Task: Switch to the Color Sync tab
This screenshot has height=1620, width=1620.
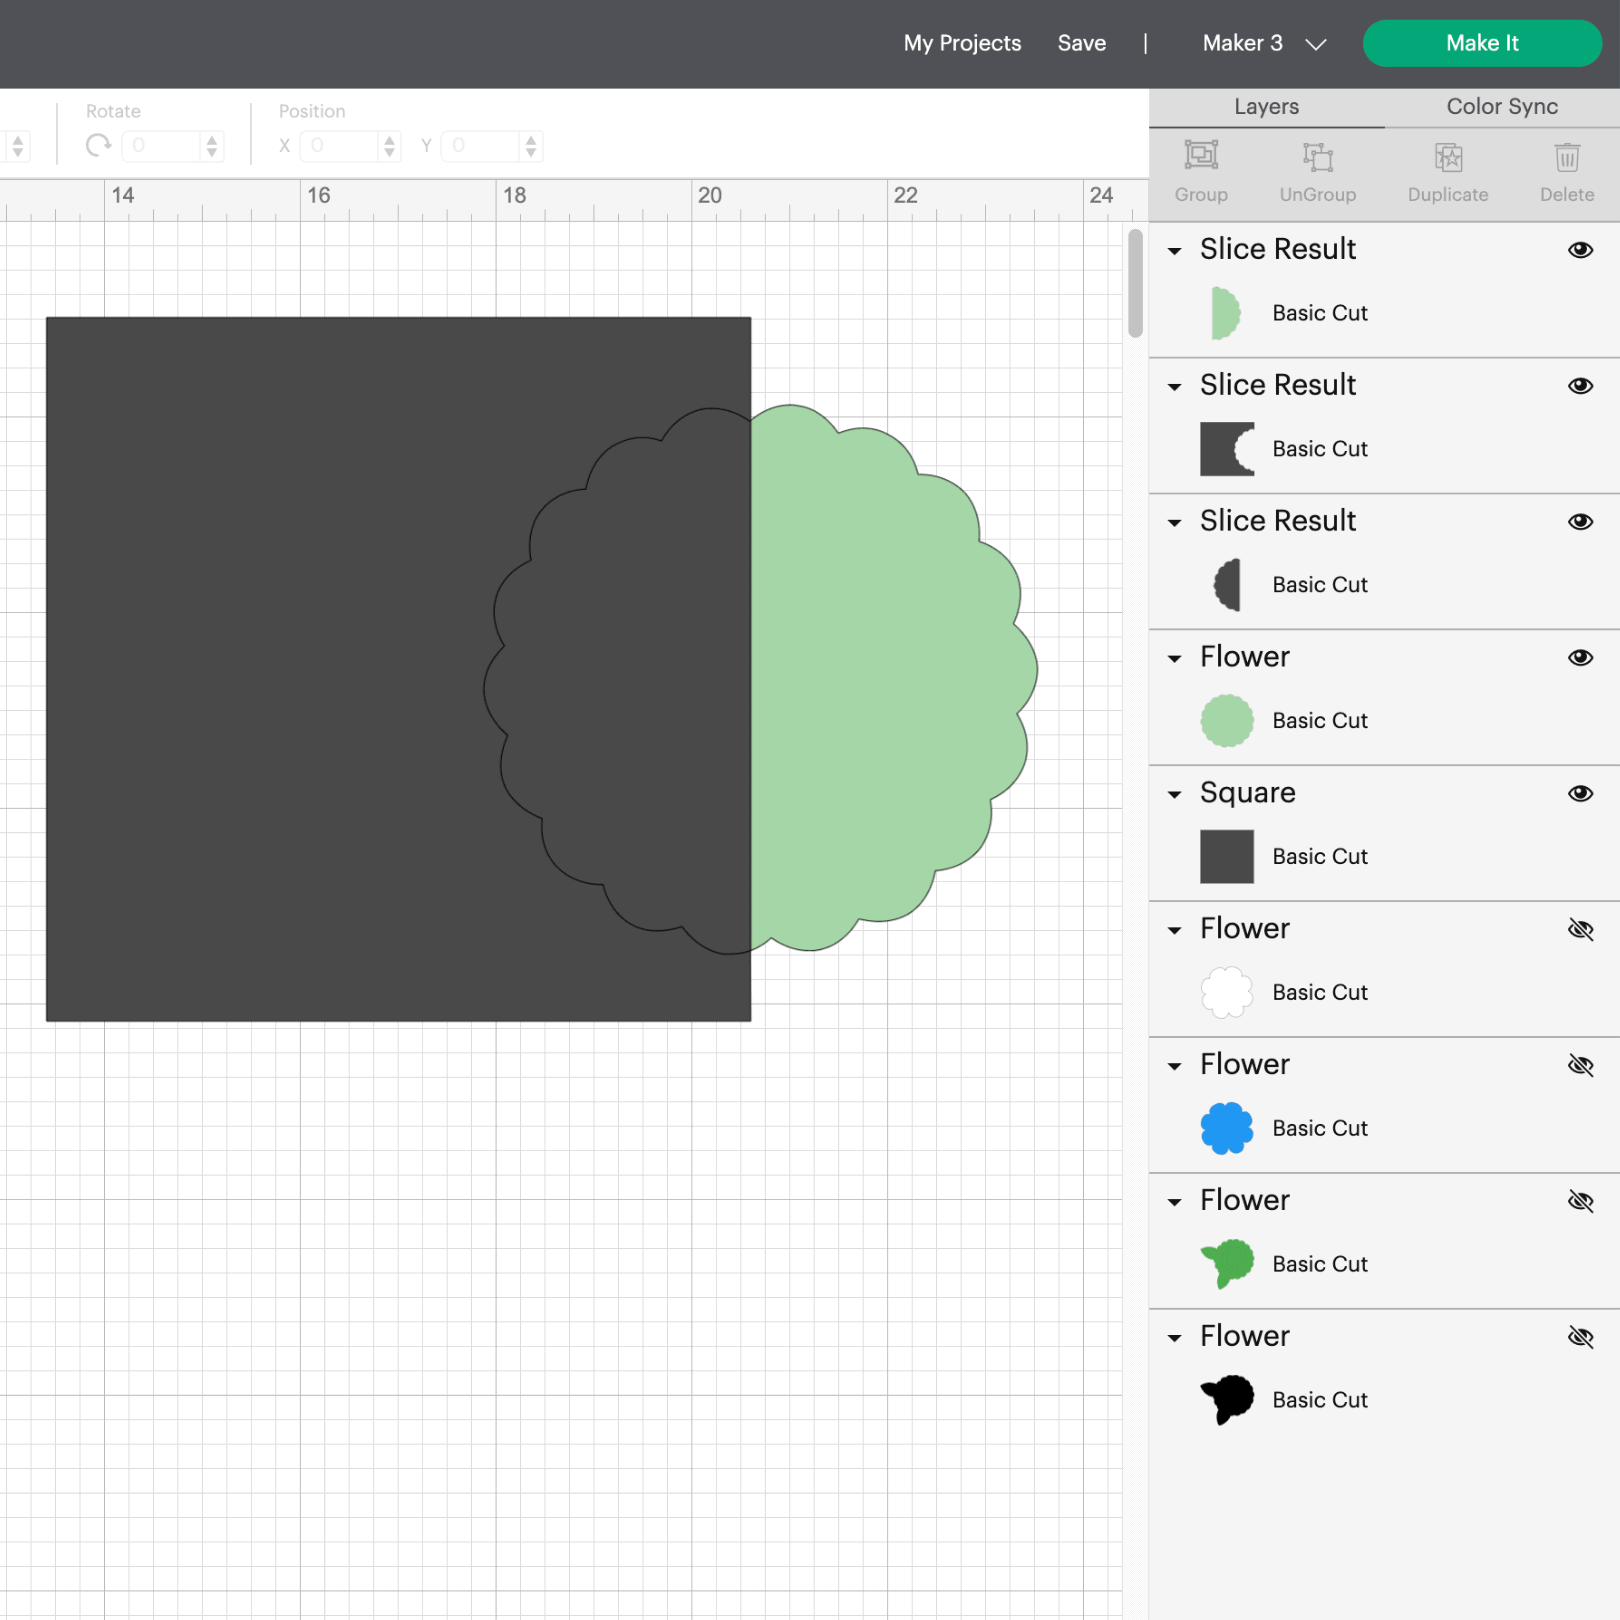Action: pyautogui.click(x=1501, y=106)
